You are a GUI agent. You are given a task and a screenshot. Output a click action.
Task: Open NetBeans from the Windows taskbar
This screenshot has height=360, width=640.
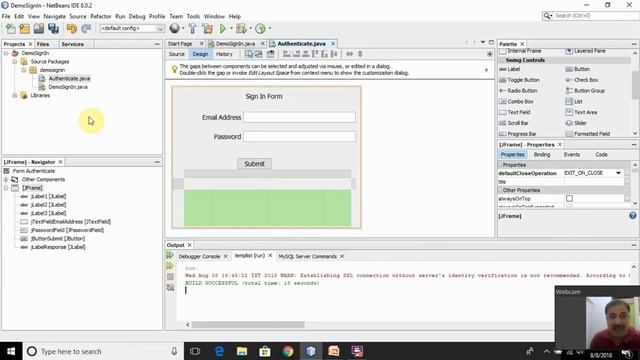(x=311, y=351)
